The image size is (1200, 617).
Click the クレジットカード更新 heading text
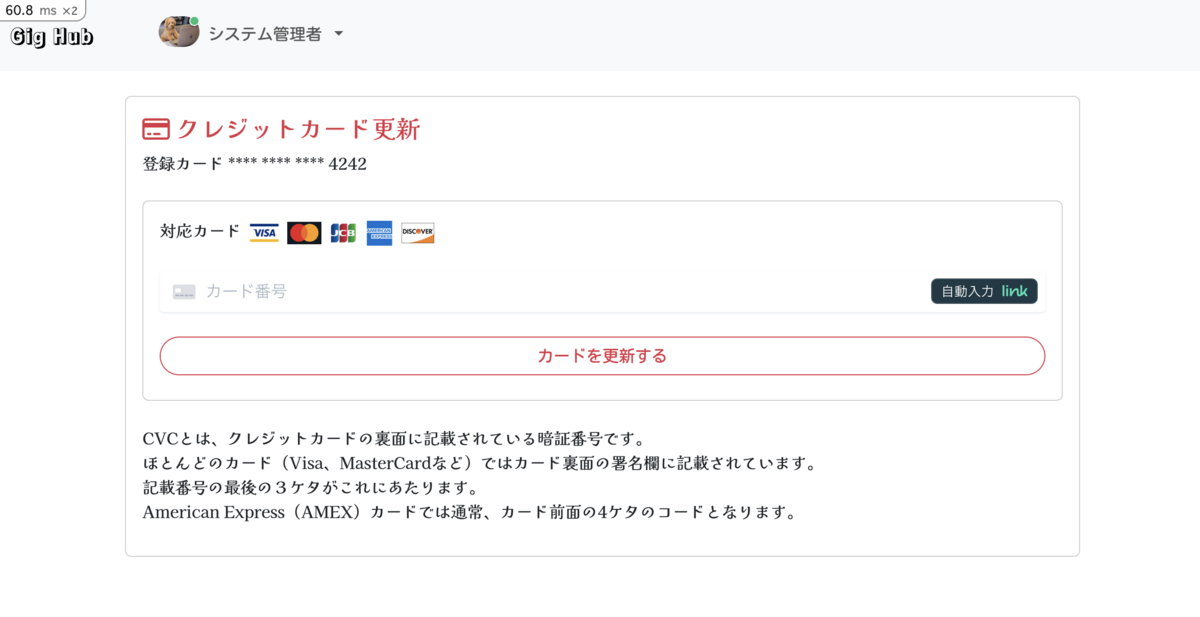pyautogui.click(x=297, y=129)
